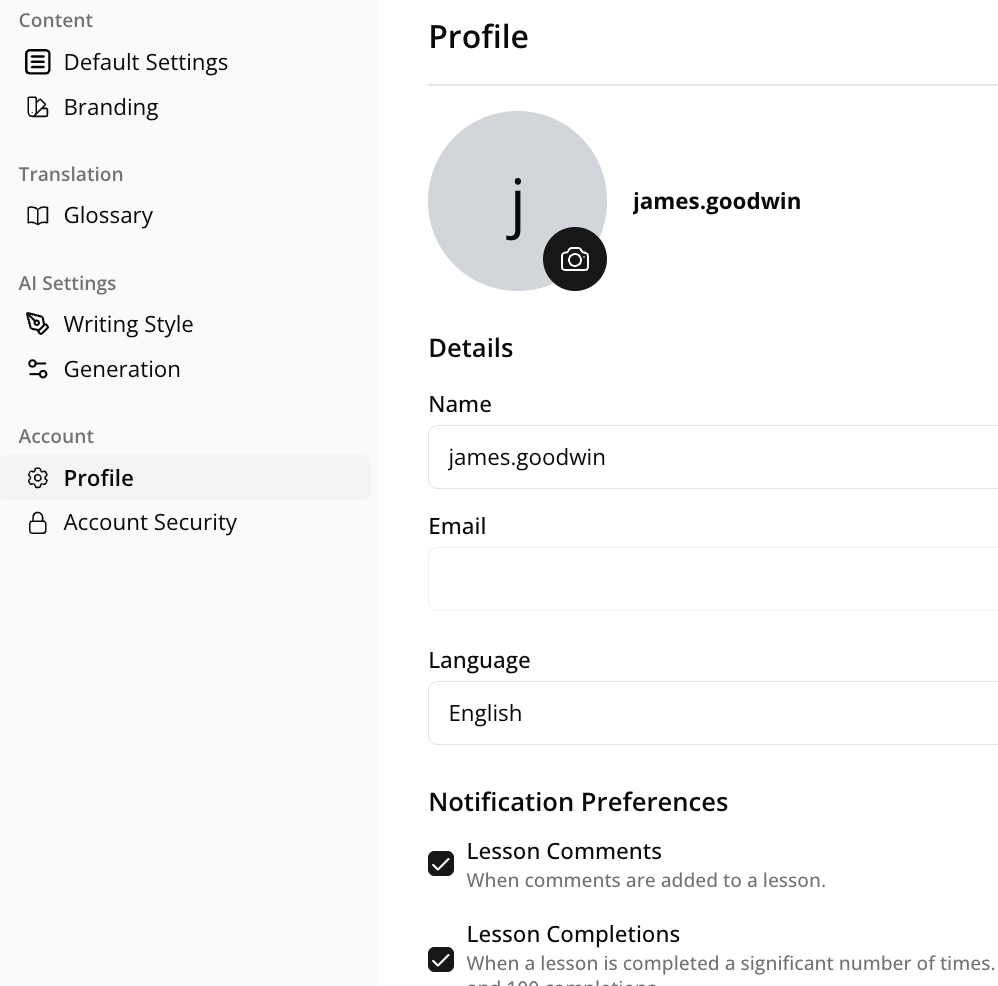This screenshot has width=998, height=986.
Task: Click the empty Email field
Action: [x=712, y=579]
